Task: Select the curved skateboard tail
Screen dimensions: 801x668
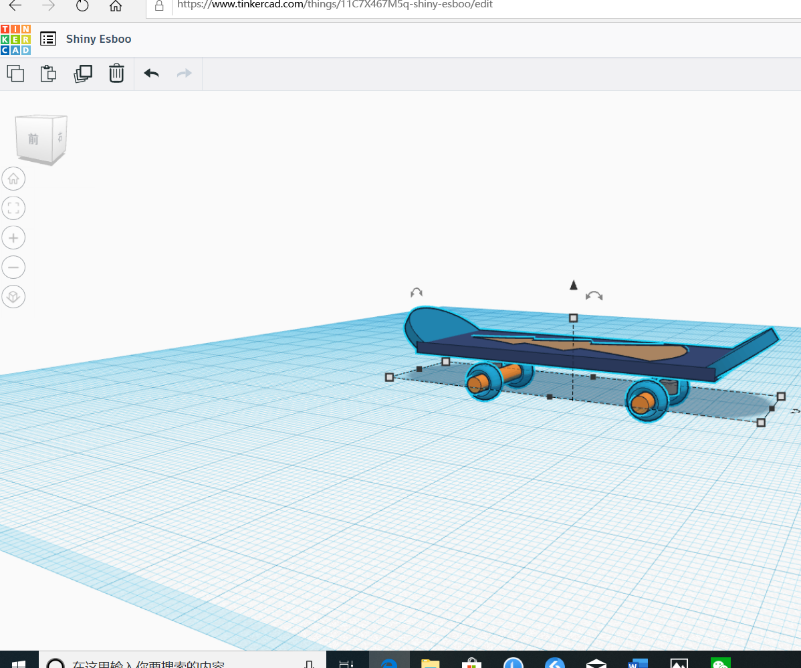Action: [437, 325]
